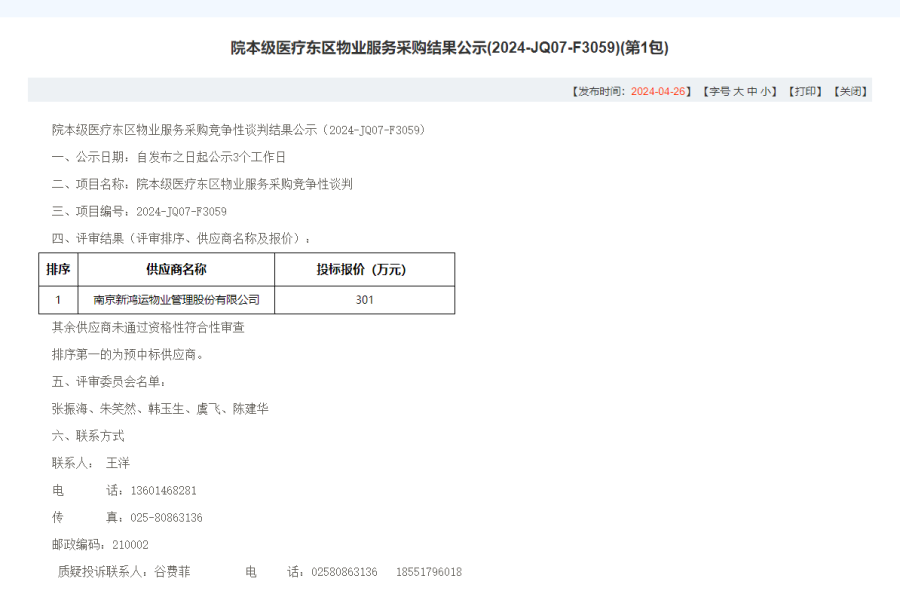The image size is (900, 600).
Task: Click contact person name 王洋
Action: click(x=118, y=464)
